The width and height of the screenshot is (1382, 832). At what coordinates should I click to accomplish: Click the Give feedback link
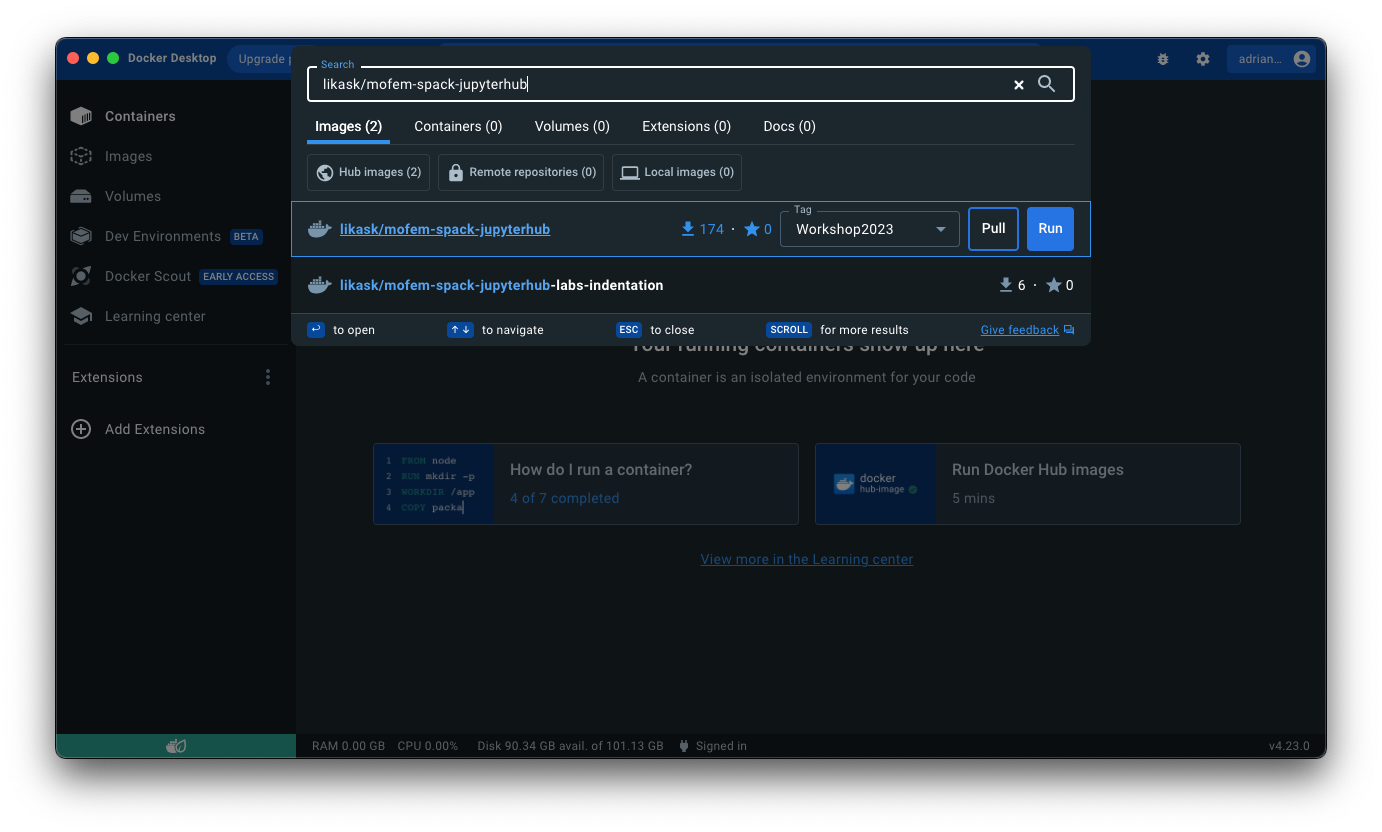click(1019, 330)
